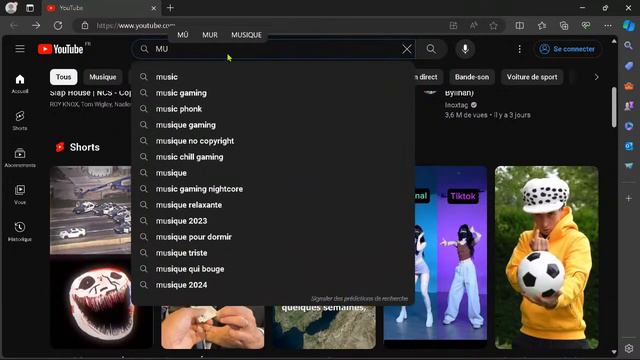640x360 pixels.
Task: Select the Voiture de sport chip
Action: pos(532,77)
